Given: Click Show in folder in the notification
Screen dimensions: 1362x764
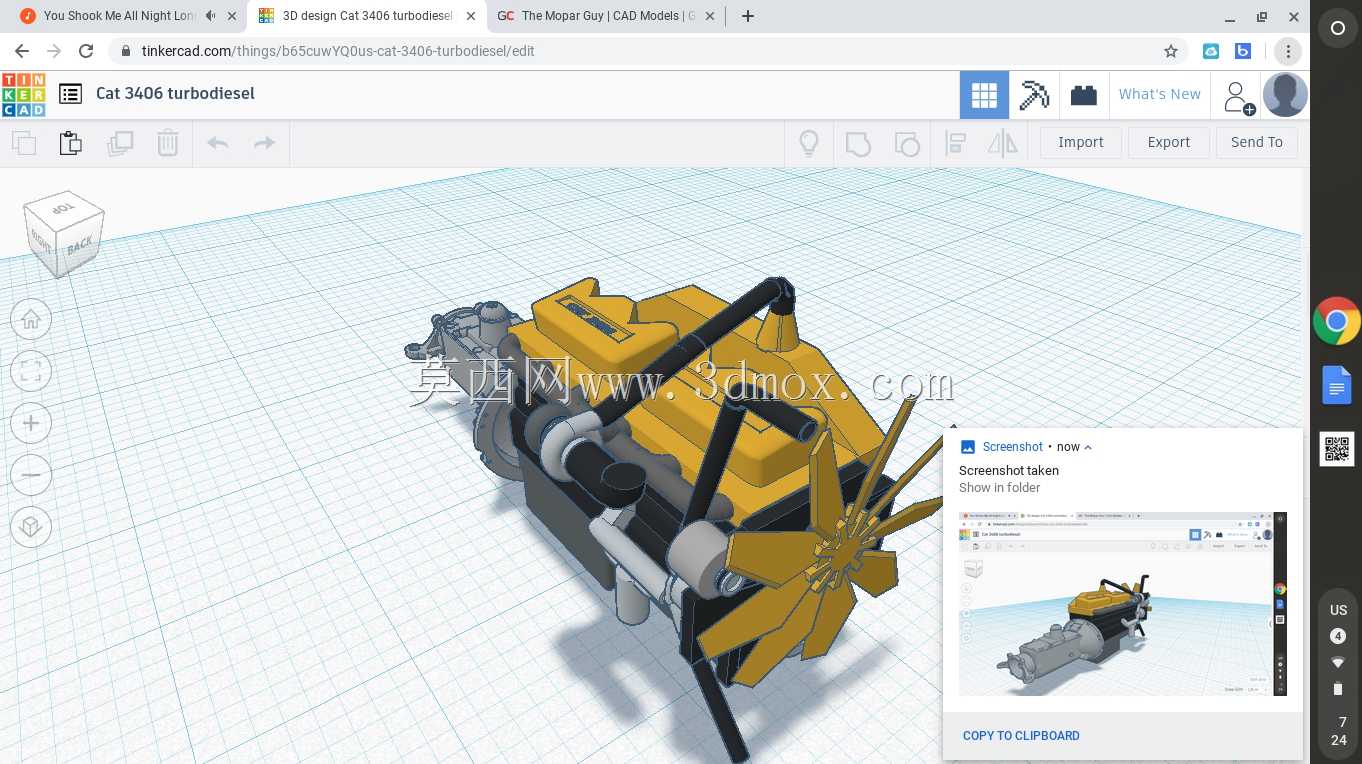Looking at the screenshot, I should pos(999,488).
